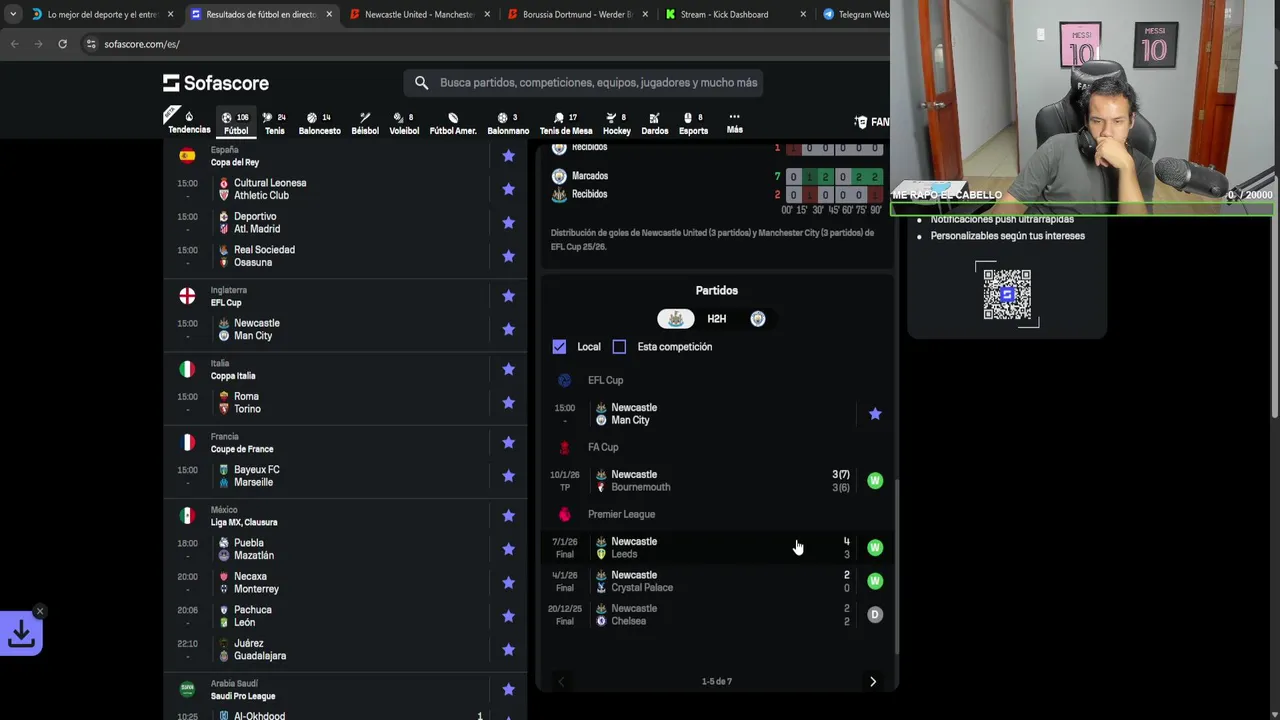1280x720 pixels.
Task: Toggle favorite star for Roma vs Torino
Action: [x=508, y=403]
